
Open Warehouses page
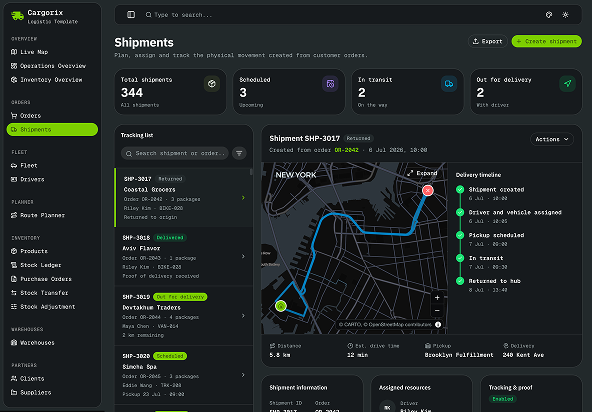(x=52, y=343)
